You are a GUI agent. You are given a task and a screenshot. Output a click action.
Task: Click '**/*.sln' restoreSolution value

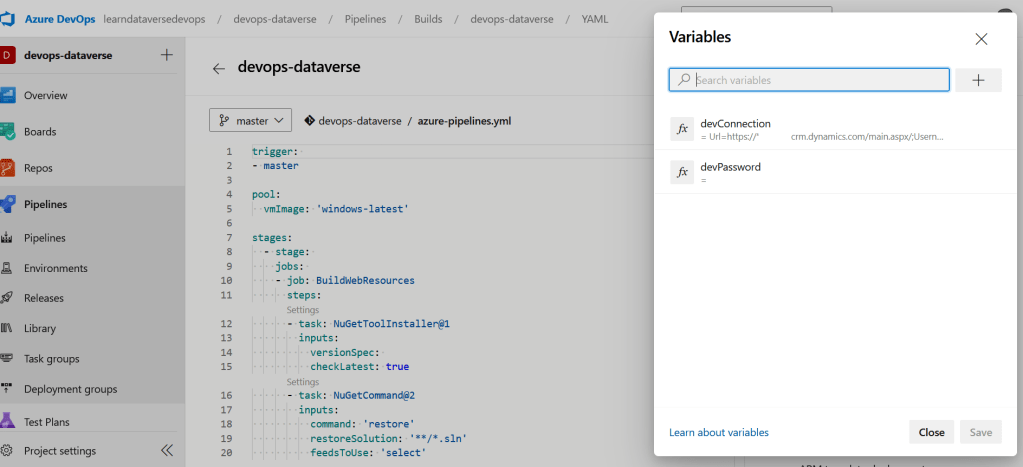[438, 438]
